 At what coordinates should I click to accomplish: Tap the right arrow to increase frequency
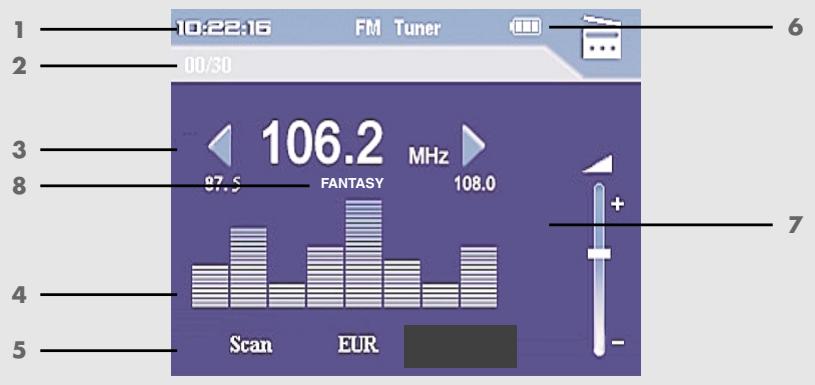pyautogui.click(x=474, y=146)
